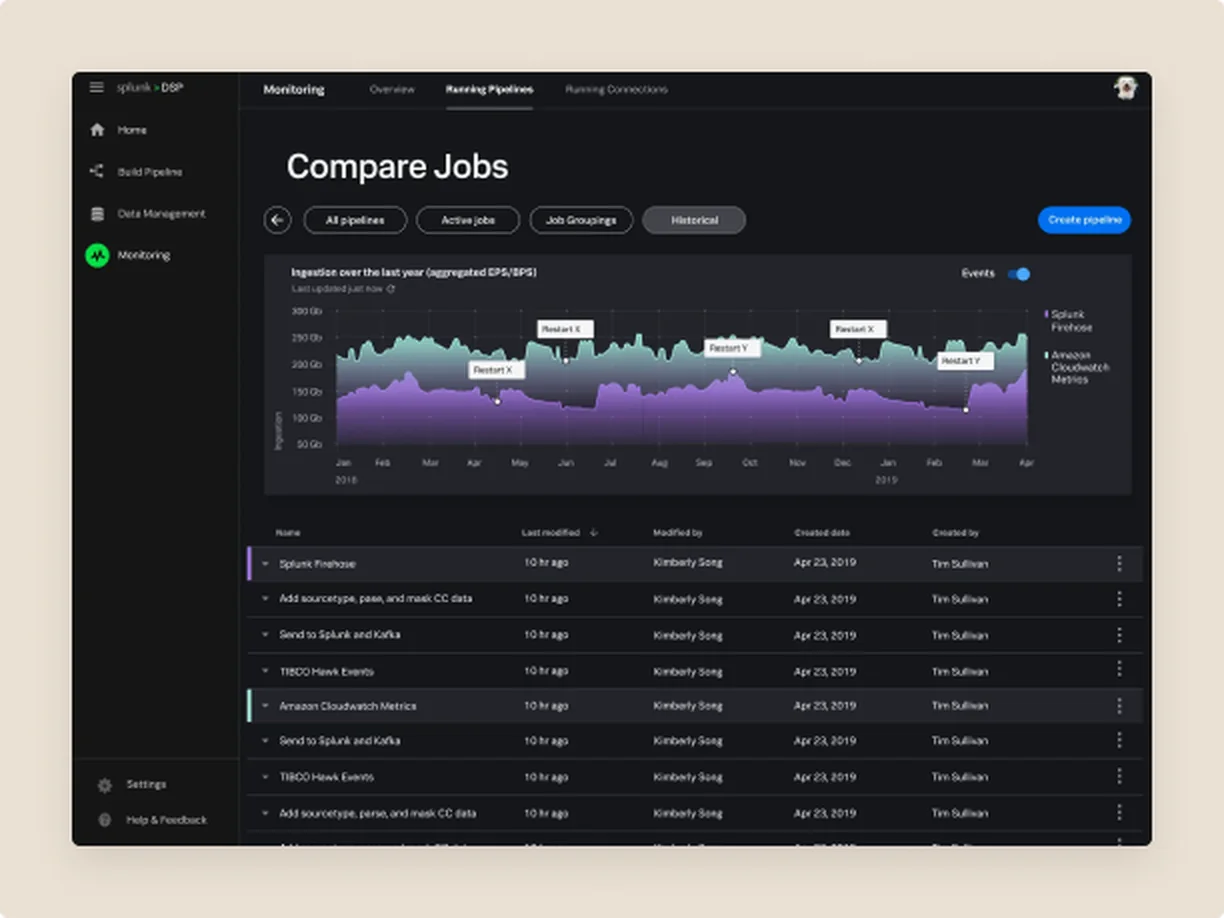Expand last Add sourcetype, parse, and mask row
The image size is (1224, 918).
click(x=265, y=814)
